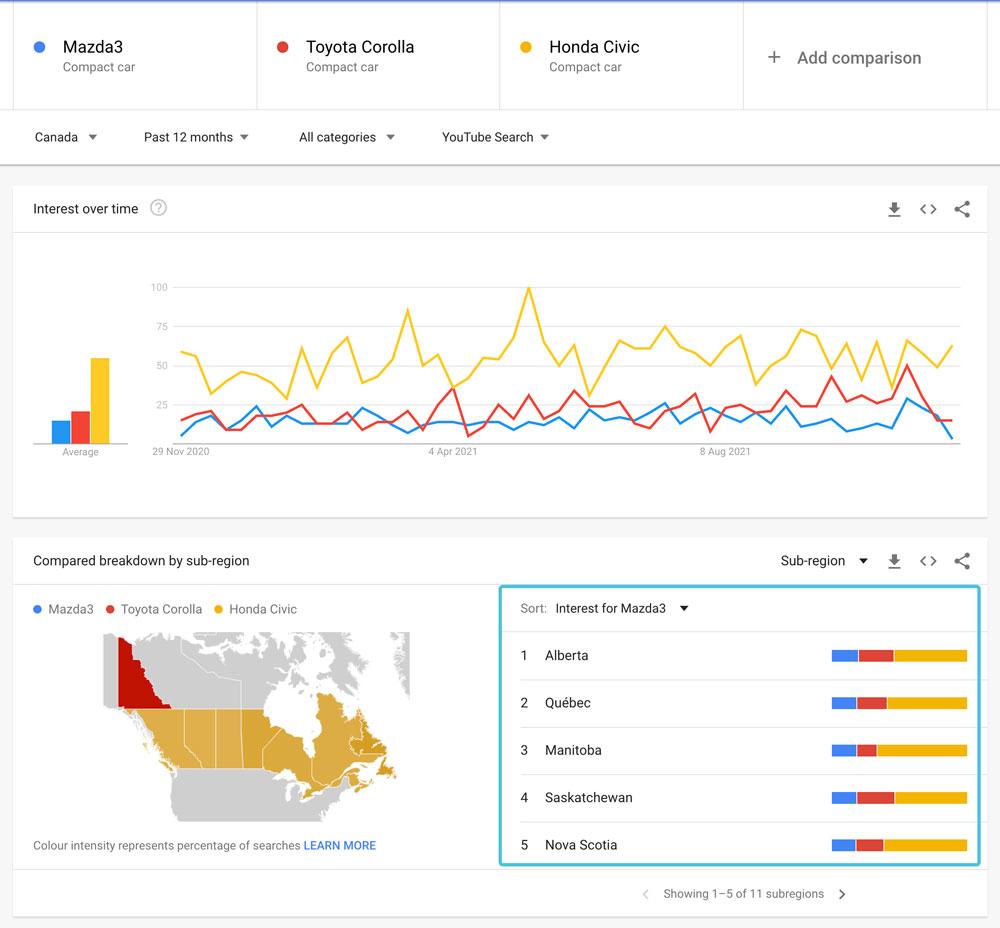Screen dimensions: 1000x928
Task: Download the Interest over time data
Action: point(894,209)
